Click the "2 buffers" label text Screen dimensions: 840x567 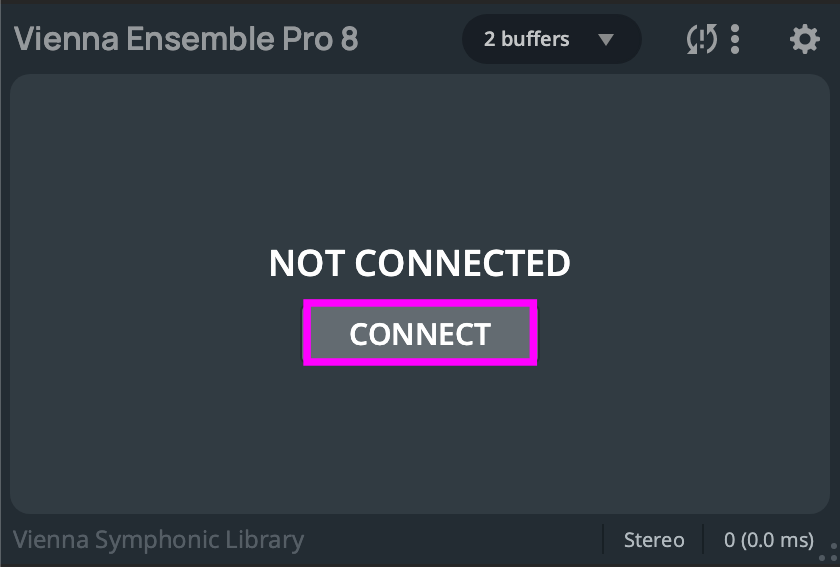[526, 40]
